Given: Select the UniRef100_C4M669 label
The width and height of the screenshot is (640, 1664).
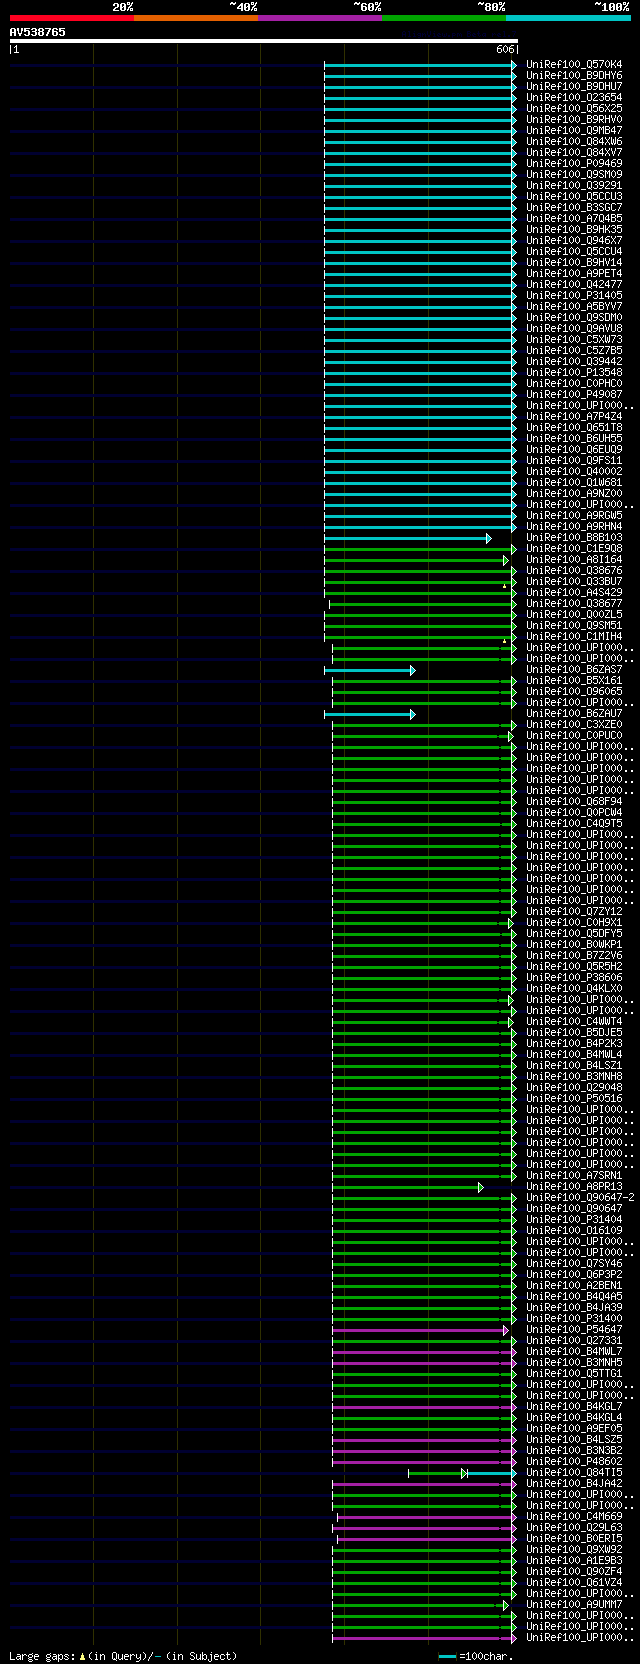Looking at the screenshot, I should (x=574, y=1517).
